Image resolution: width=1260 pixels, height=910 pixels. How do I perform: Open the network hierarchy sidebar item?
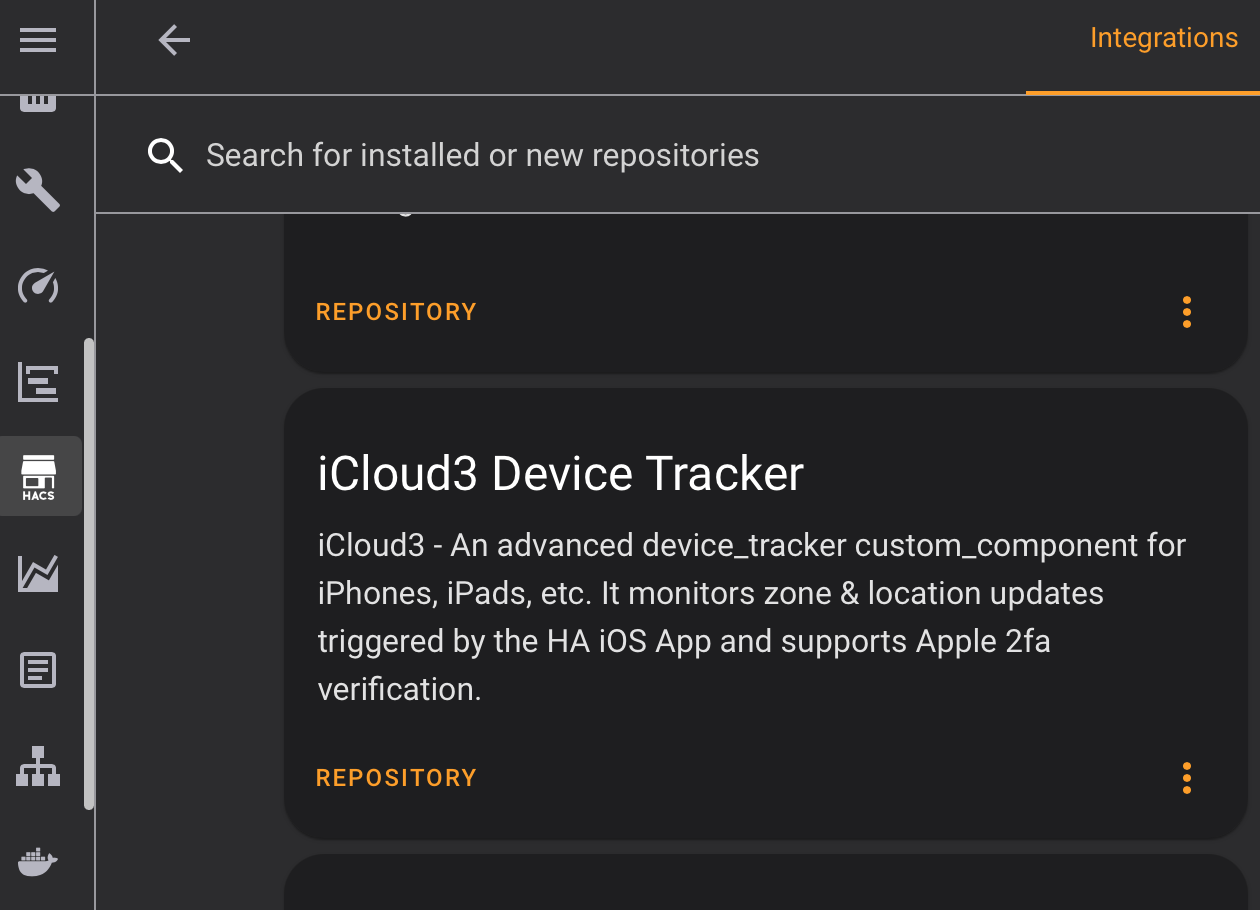tap(38, 766)
